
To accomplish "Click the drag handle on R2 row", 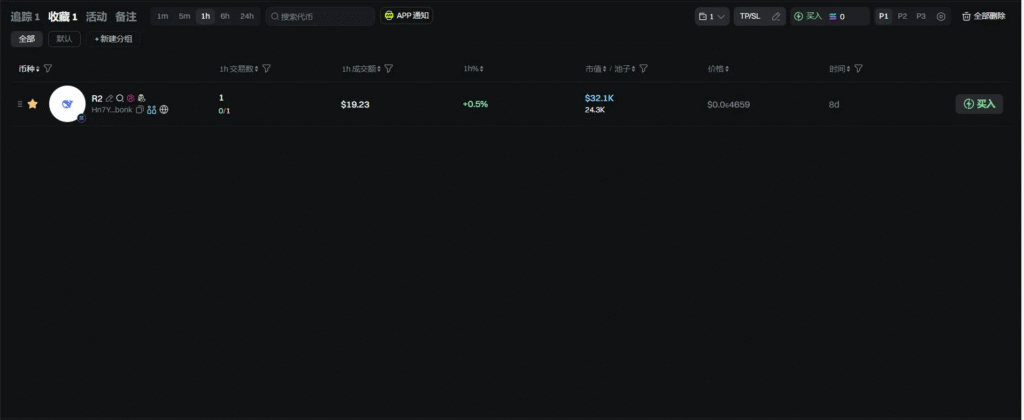I will pos(19,104).
